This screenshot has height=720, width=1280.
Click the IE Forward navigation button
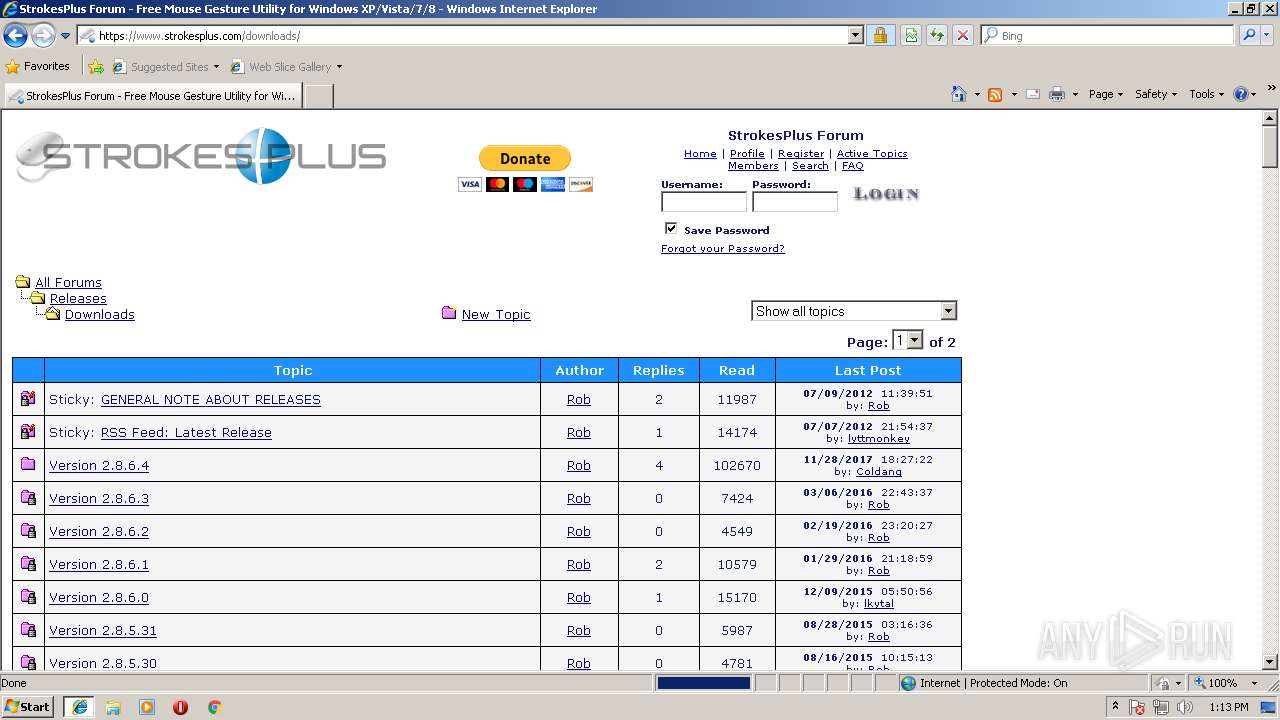pyautogui.click(x=43, y=35)
